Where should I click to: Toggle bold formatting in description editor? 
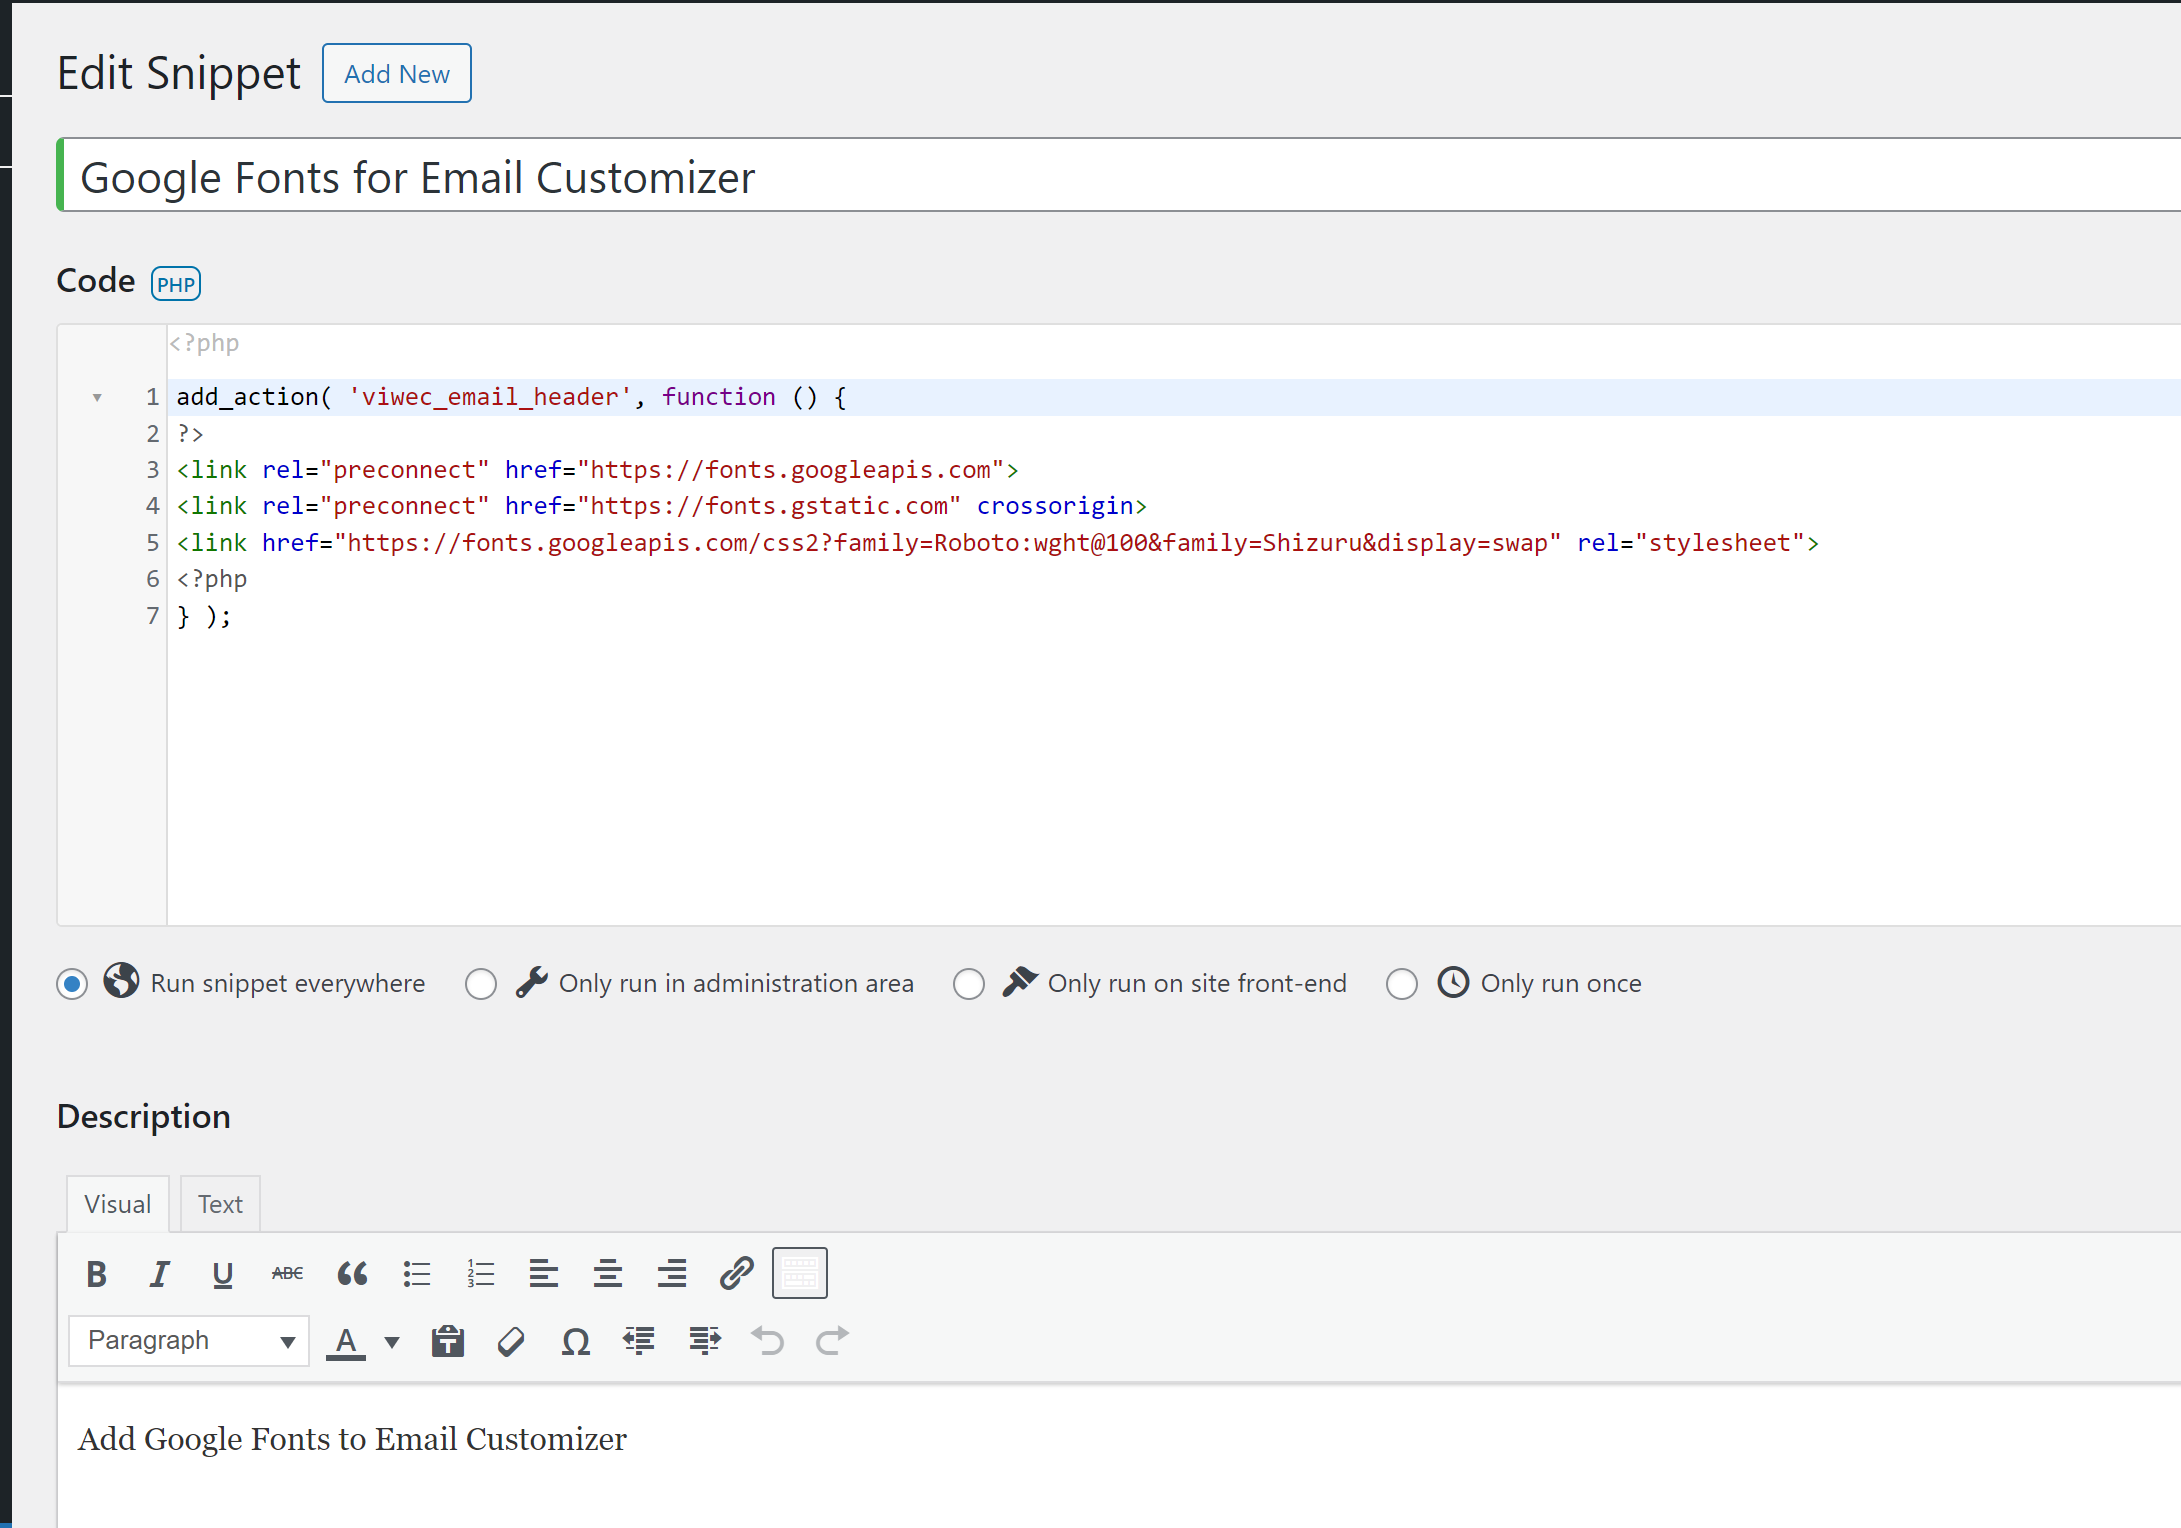[x=97, y=1274]
